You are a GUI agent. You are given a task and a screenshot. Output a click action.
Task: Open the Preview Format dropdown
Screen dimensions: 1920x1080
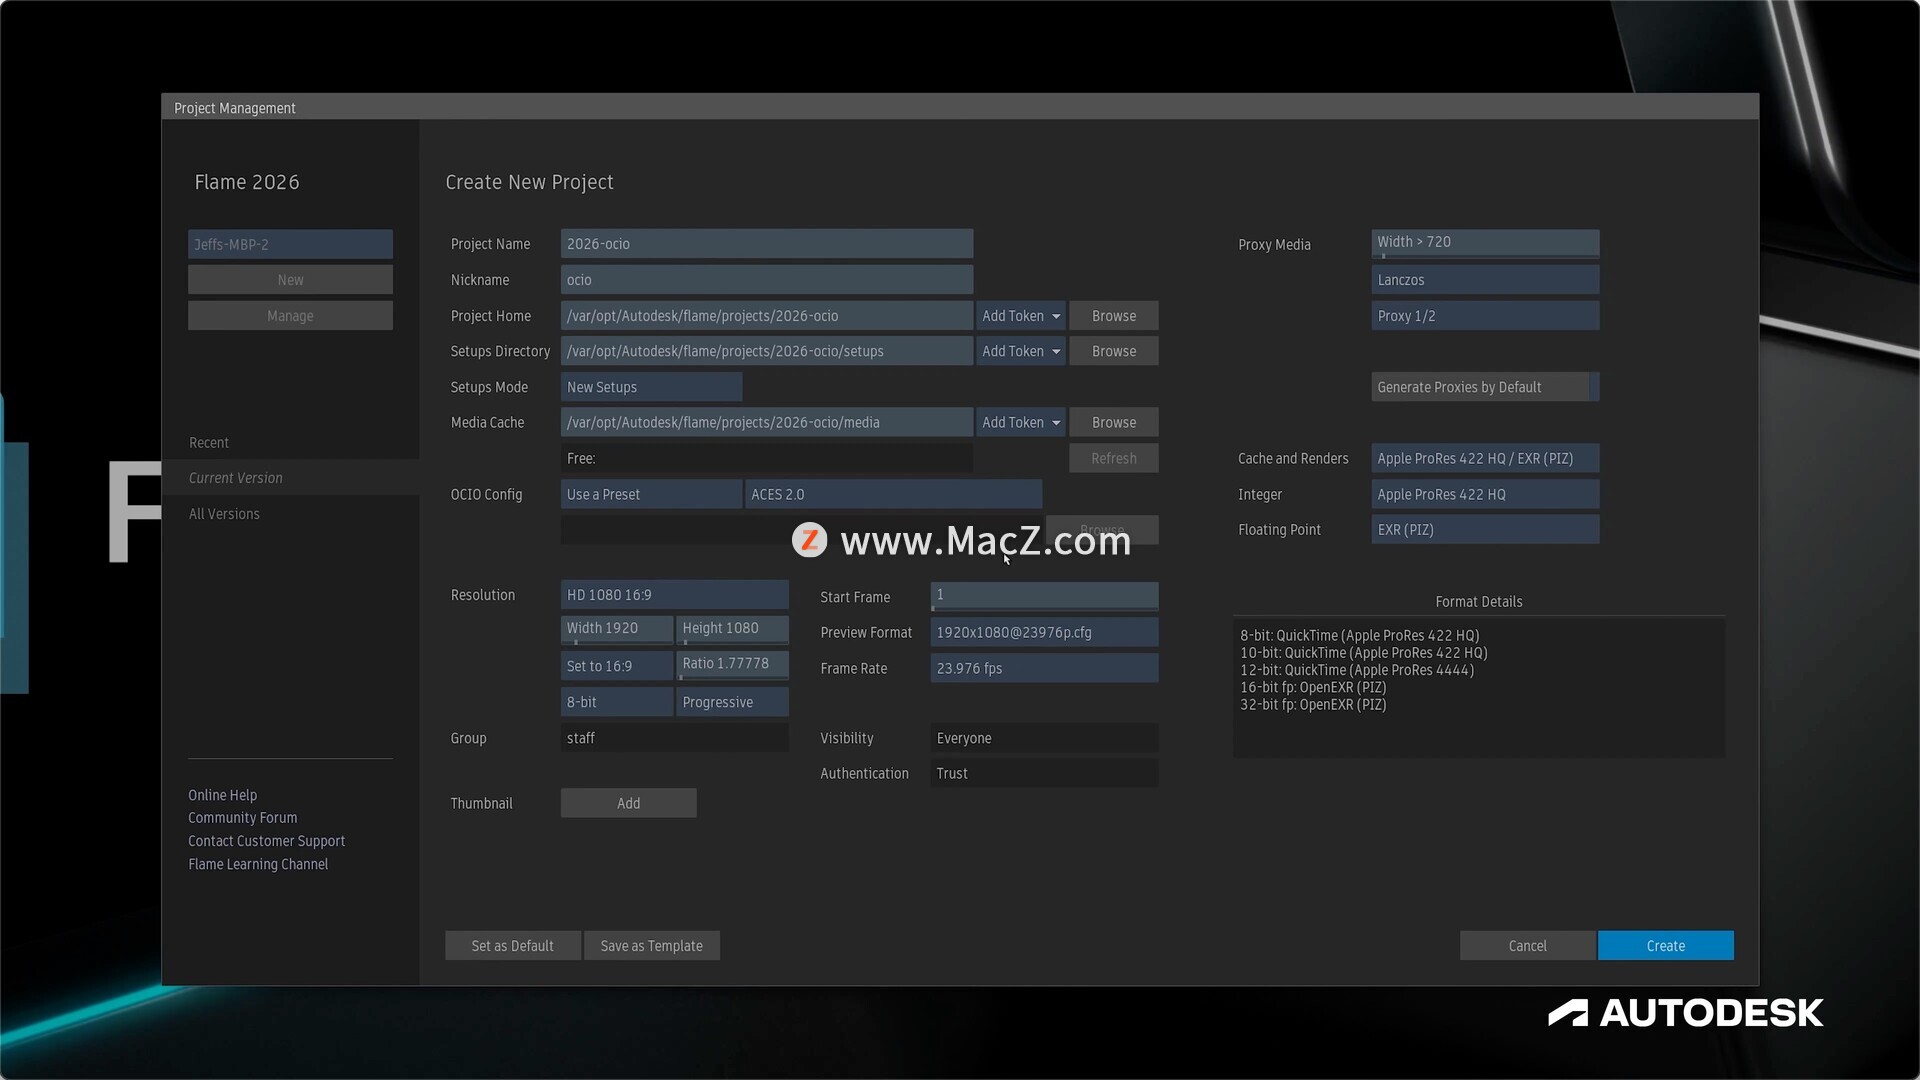pyautogui.click(x=1044, y=632)
